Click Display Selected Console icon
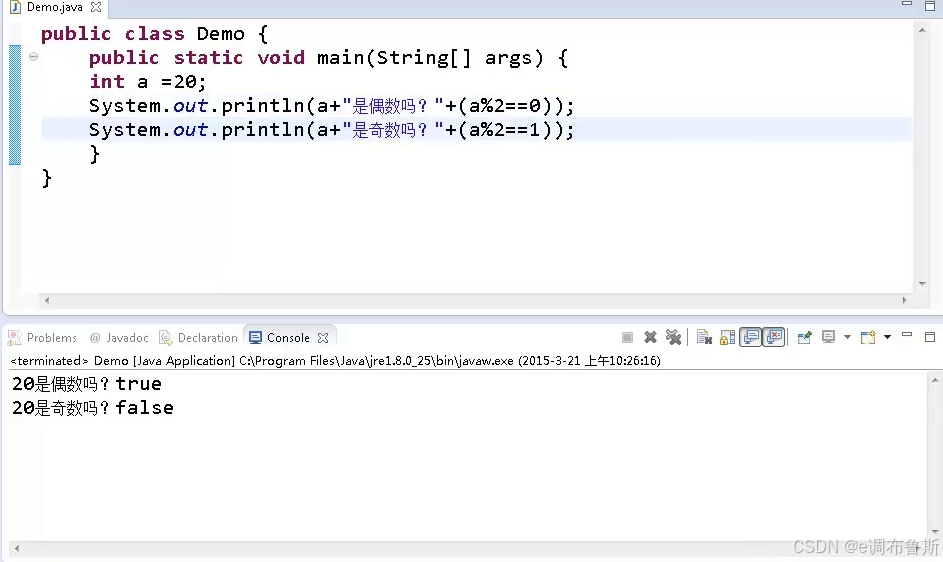 point(829,337)
